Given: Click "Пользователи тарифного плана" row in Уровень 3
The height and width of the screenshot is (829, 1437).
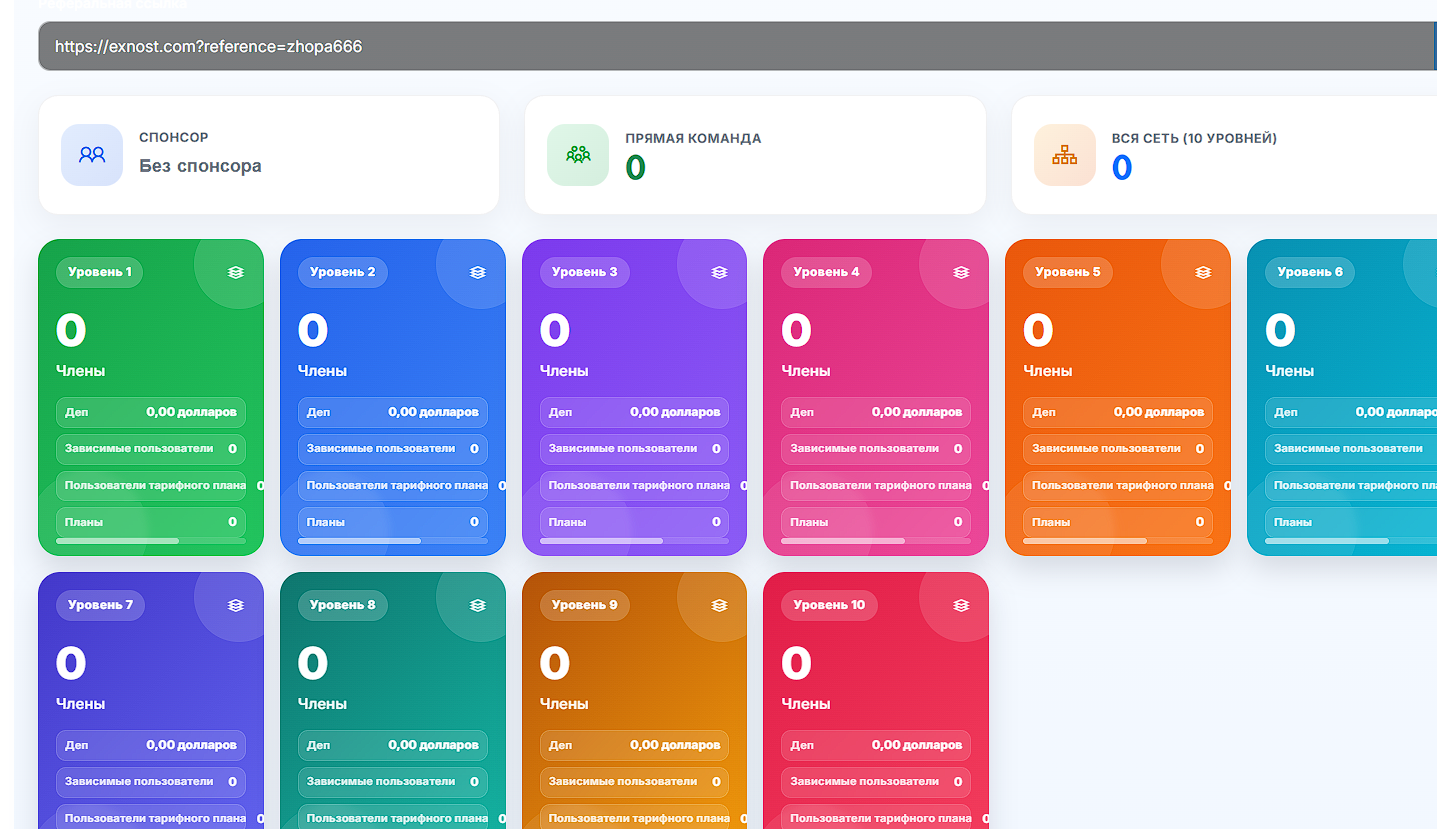Looking at the screenshot, I should (634, 486).
